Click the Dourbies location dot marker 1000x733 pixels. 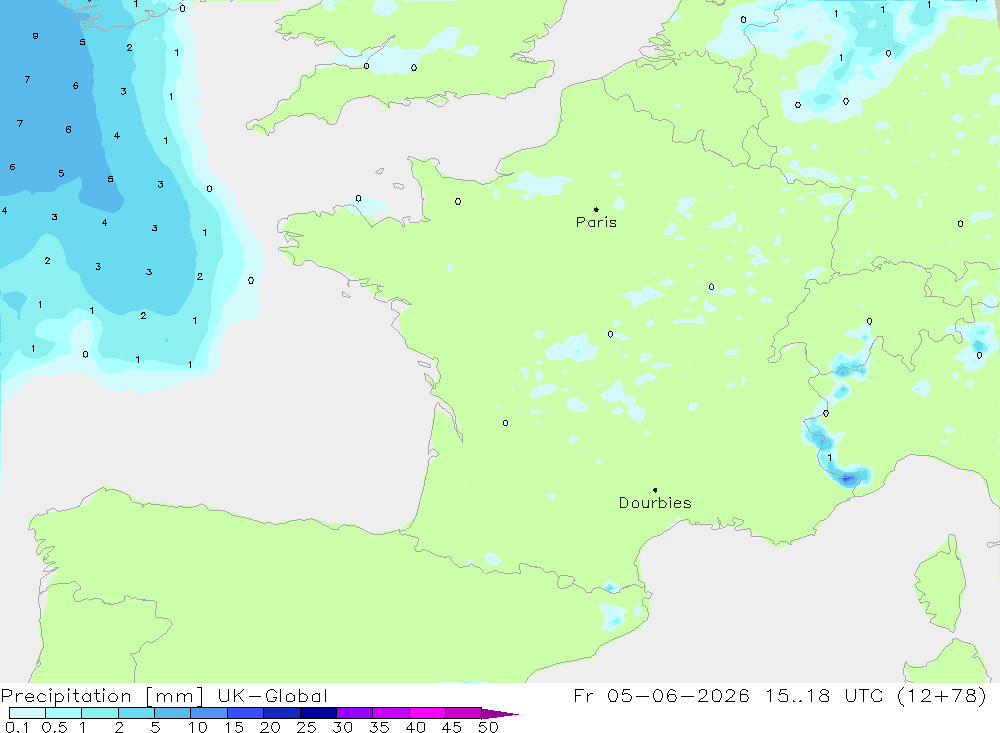655,490
